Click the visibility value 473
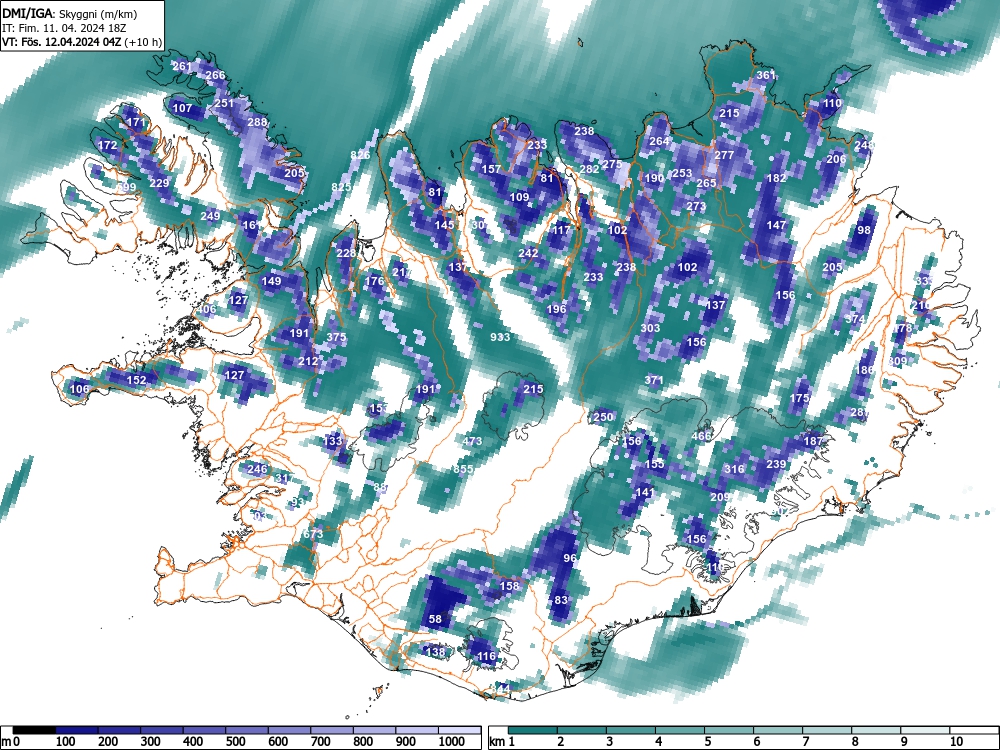 click(472, 441)
